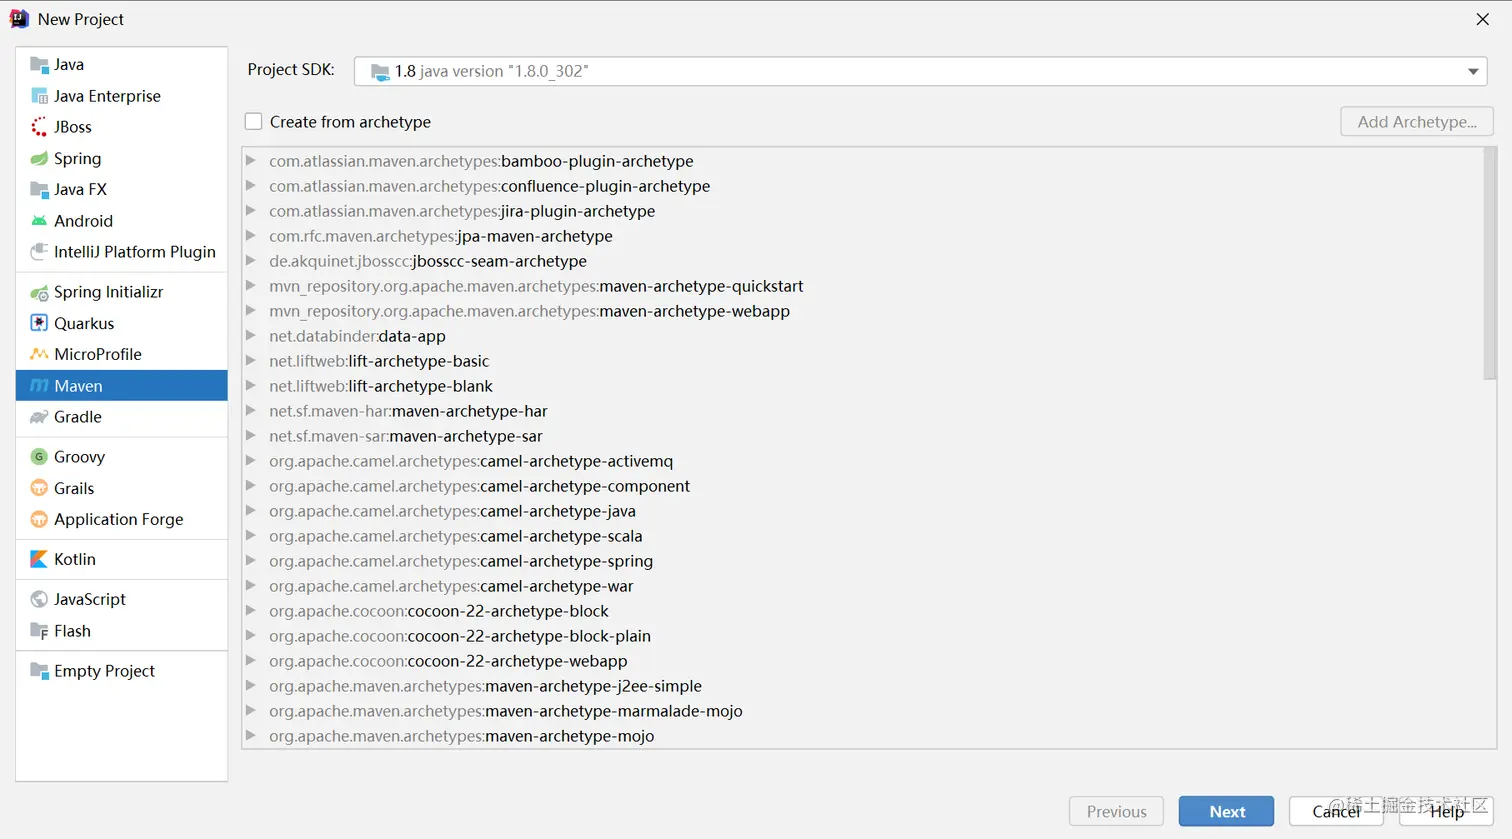1512x839 pixels.
Task: Select camel-archetype-war row
Action: click(863, 586)
